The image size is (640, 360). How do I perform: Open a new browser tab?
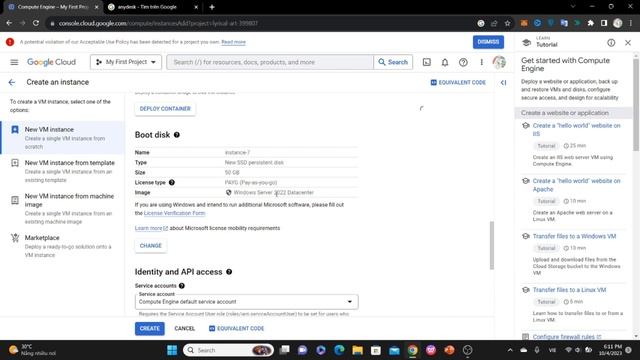coord(212,7)
